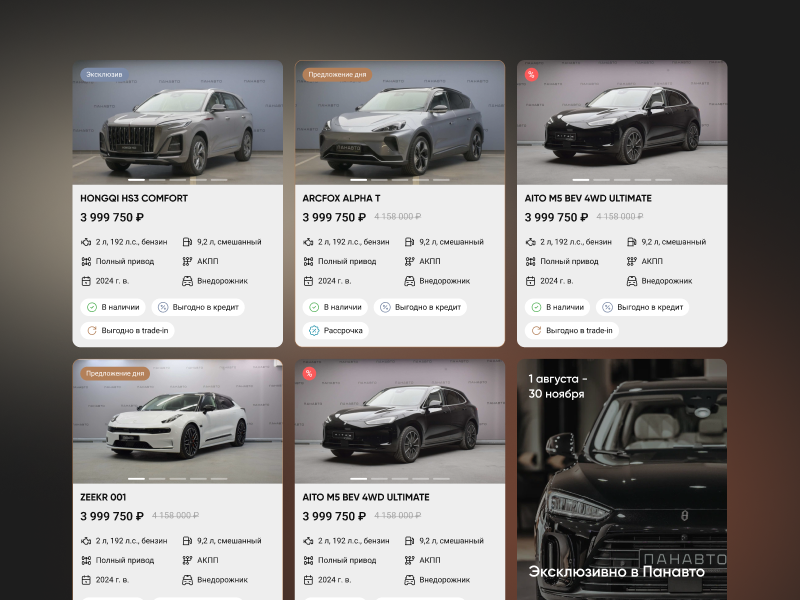The image size is (800, 600).
Task: Click the body type icon in ZEEKR 001 card
Action: point(188,580)
